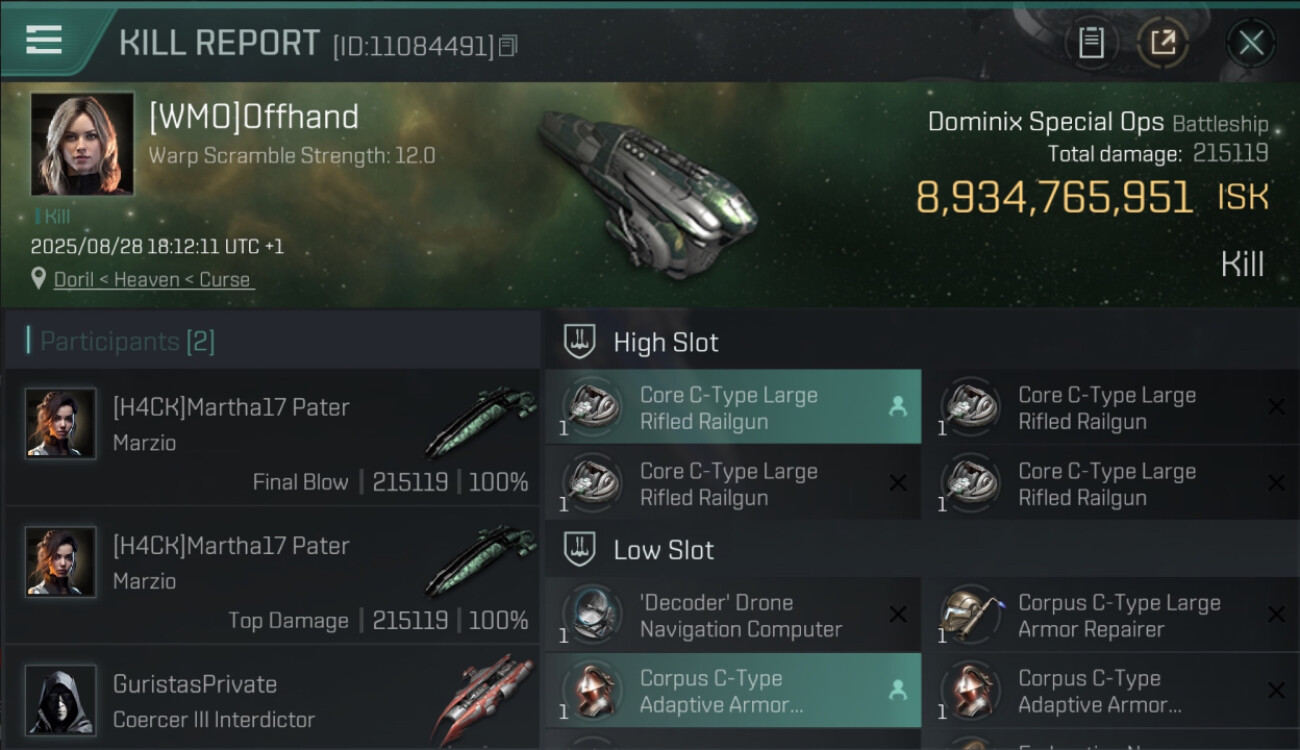Viewport: 1300px width, 750px height.
Task: Open GuristasPrivate participant entry
Action: 272,700
